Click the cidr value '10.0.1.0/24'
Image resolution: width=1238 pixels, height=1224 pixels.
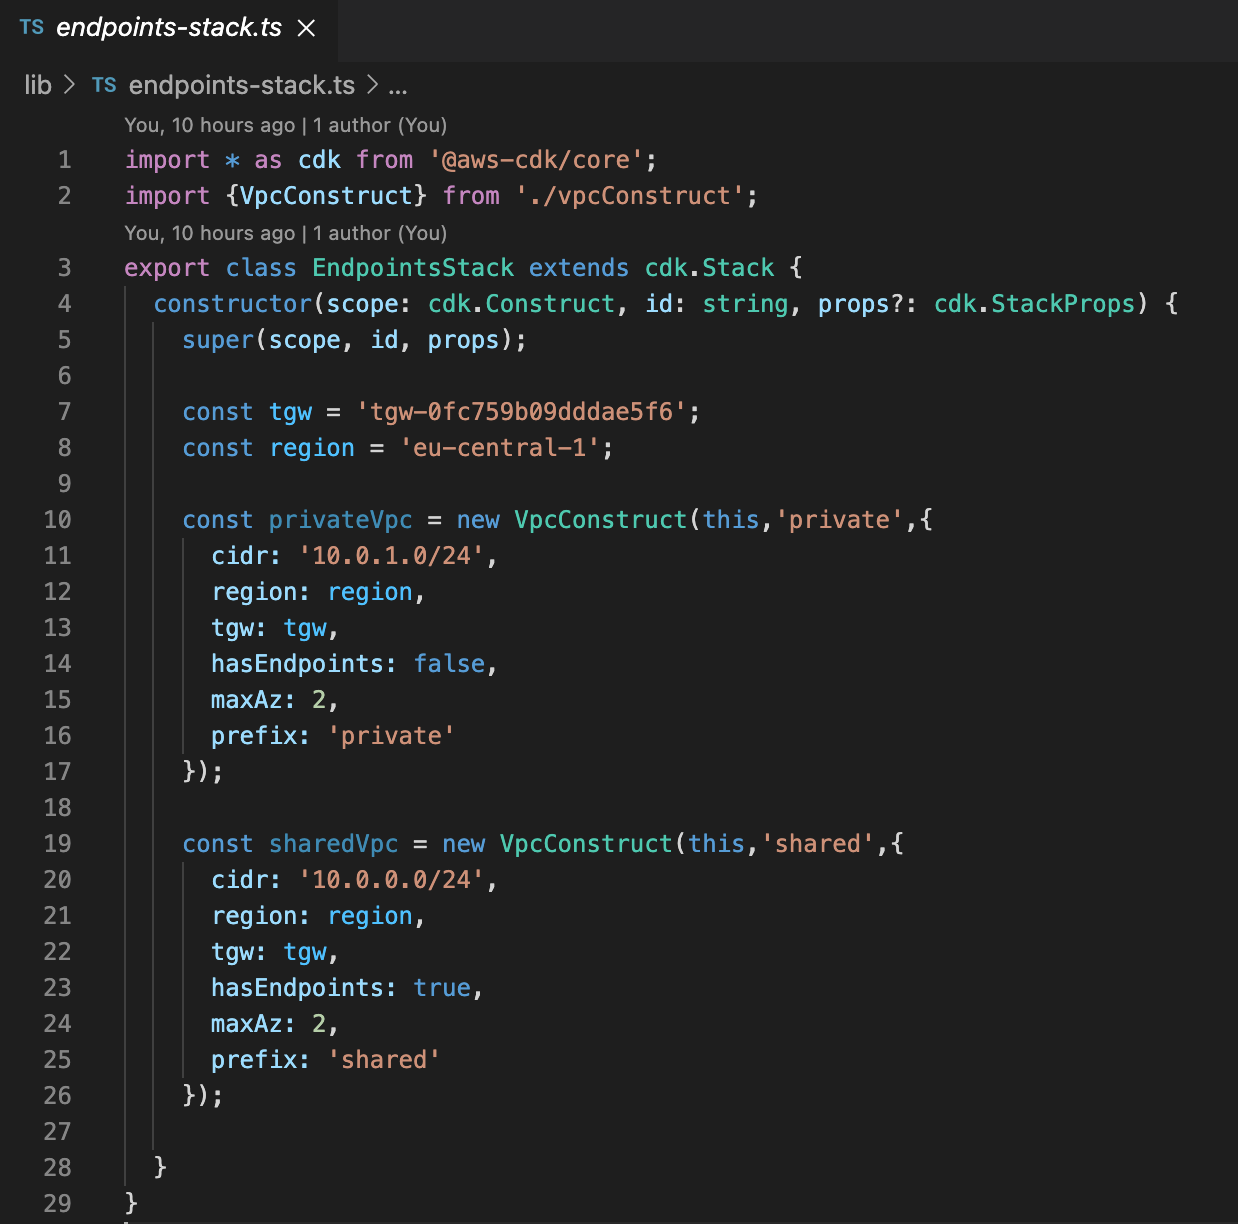390,555
